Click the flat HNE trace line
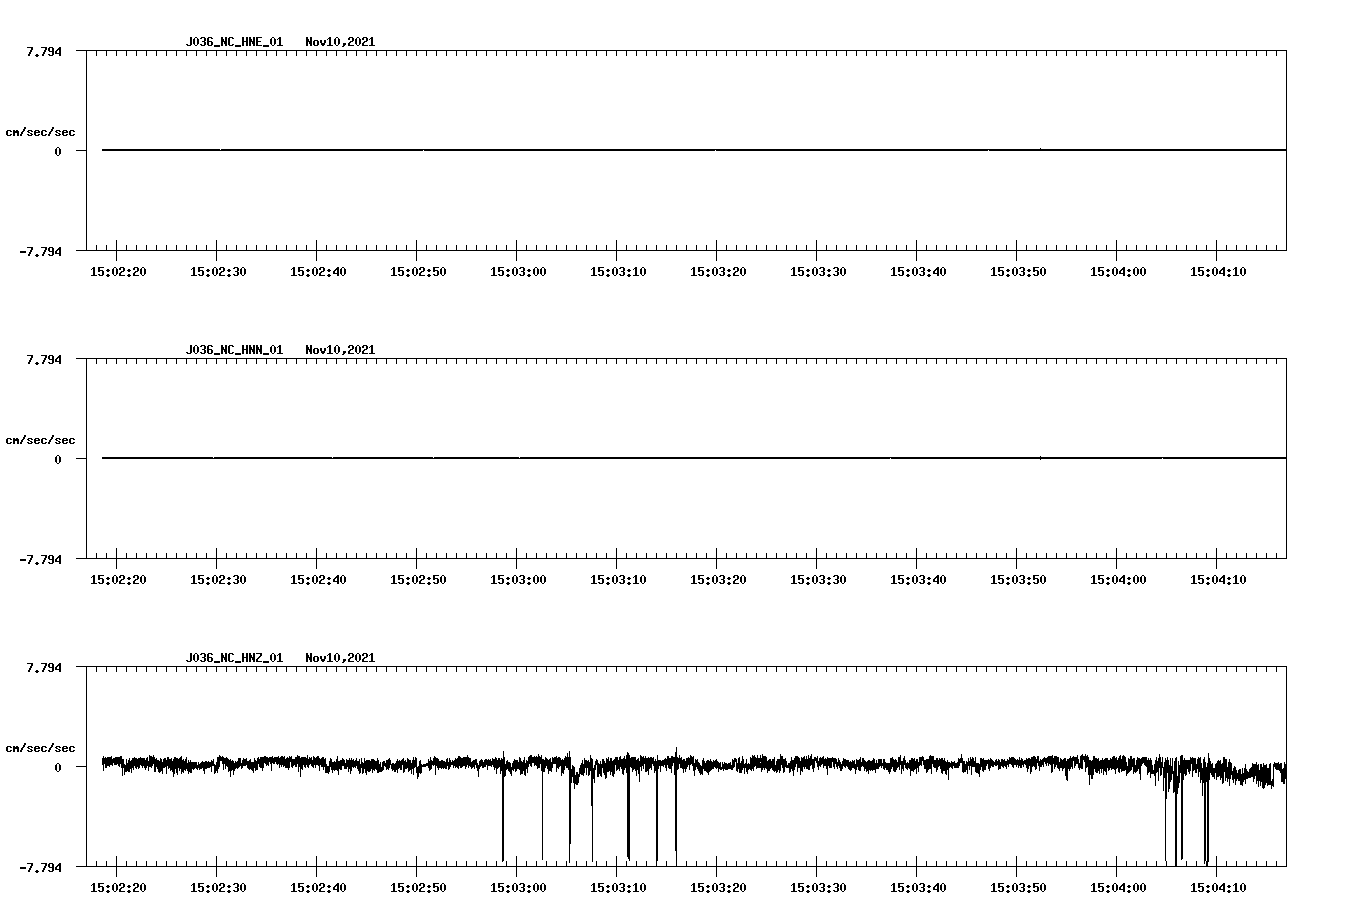 [x=694, y=150]
